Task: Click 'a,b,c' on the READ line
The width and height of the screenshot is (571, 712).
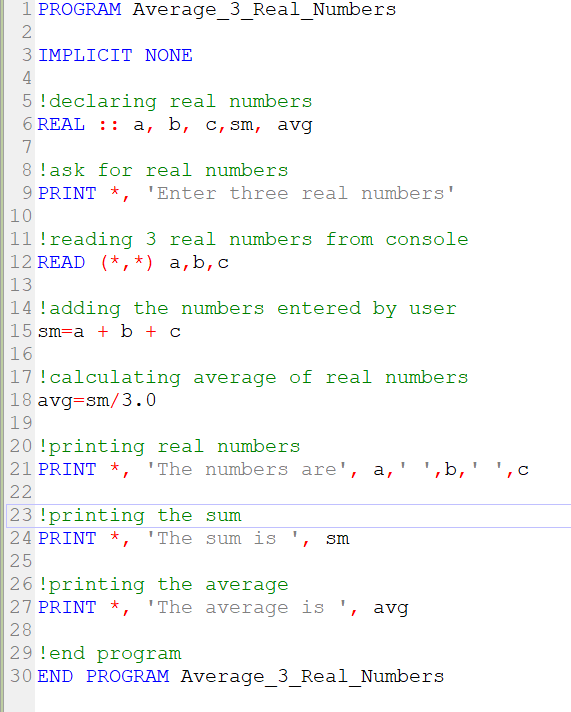Action: (199, 263)
